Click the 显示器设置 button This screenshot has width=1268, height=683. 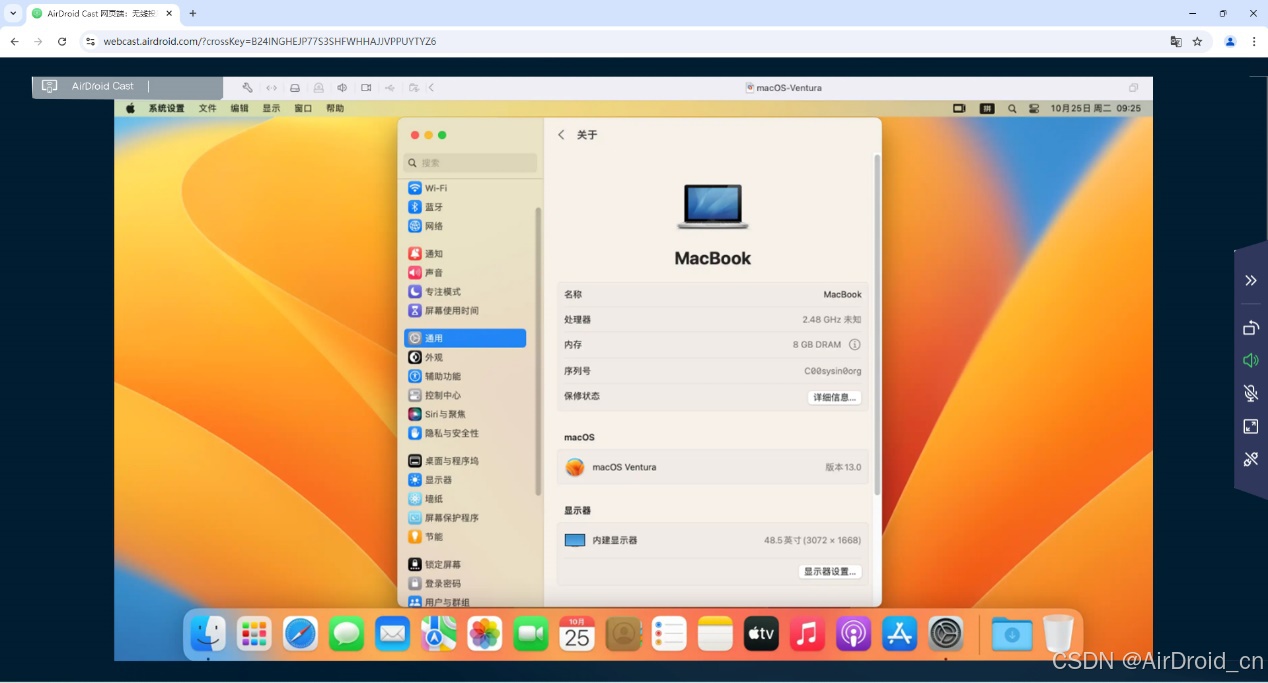(x=830, y=572)
